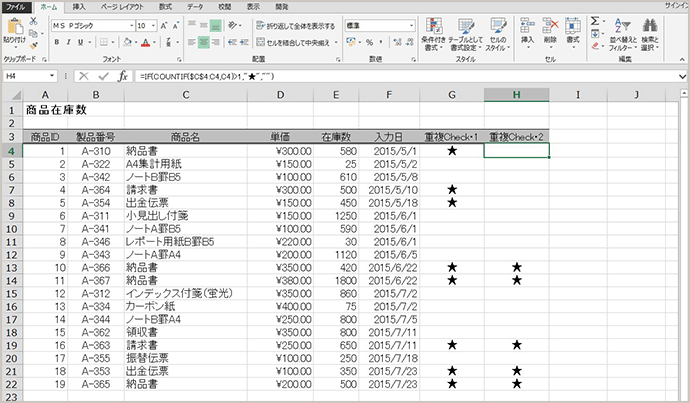Apply comma style number format
This screenshot has width=690, height=403.
click(x=381, y=42)
